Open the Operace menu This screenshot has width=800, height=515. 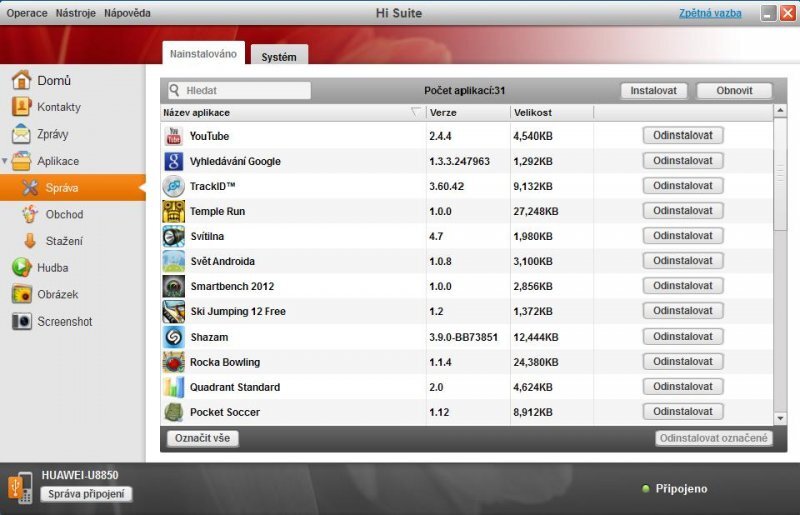[27, 13]
